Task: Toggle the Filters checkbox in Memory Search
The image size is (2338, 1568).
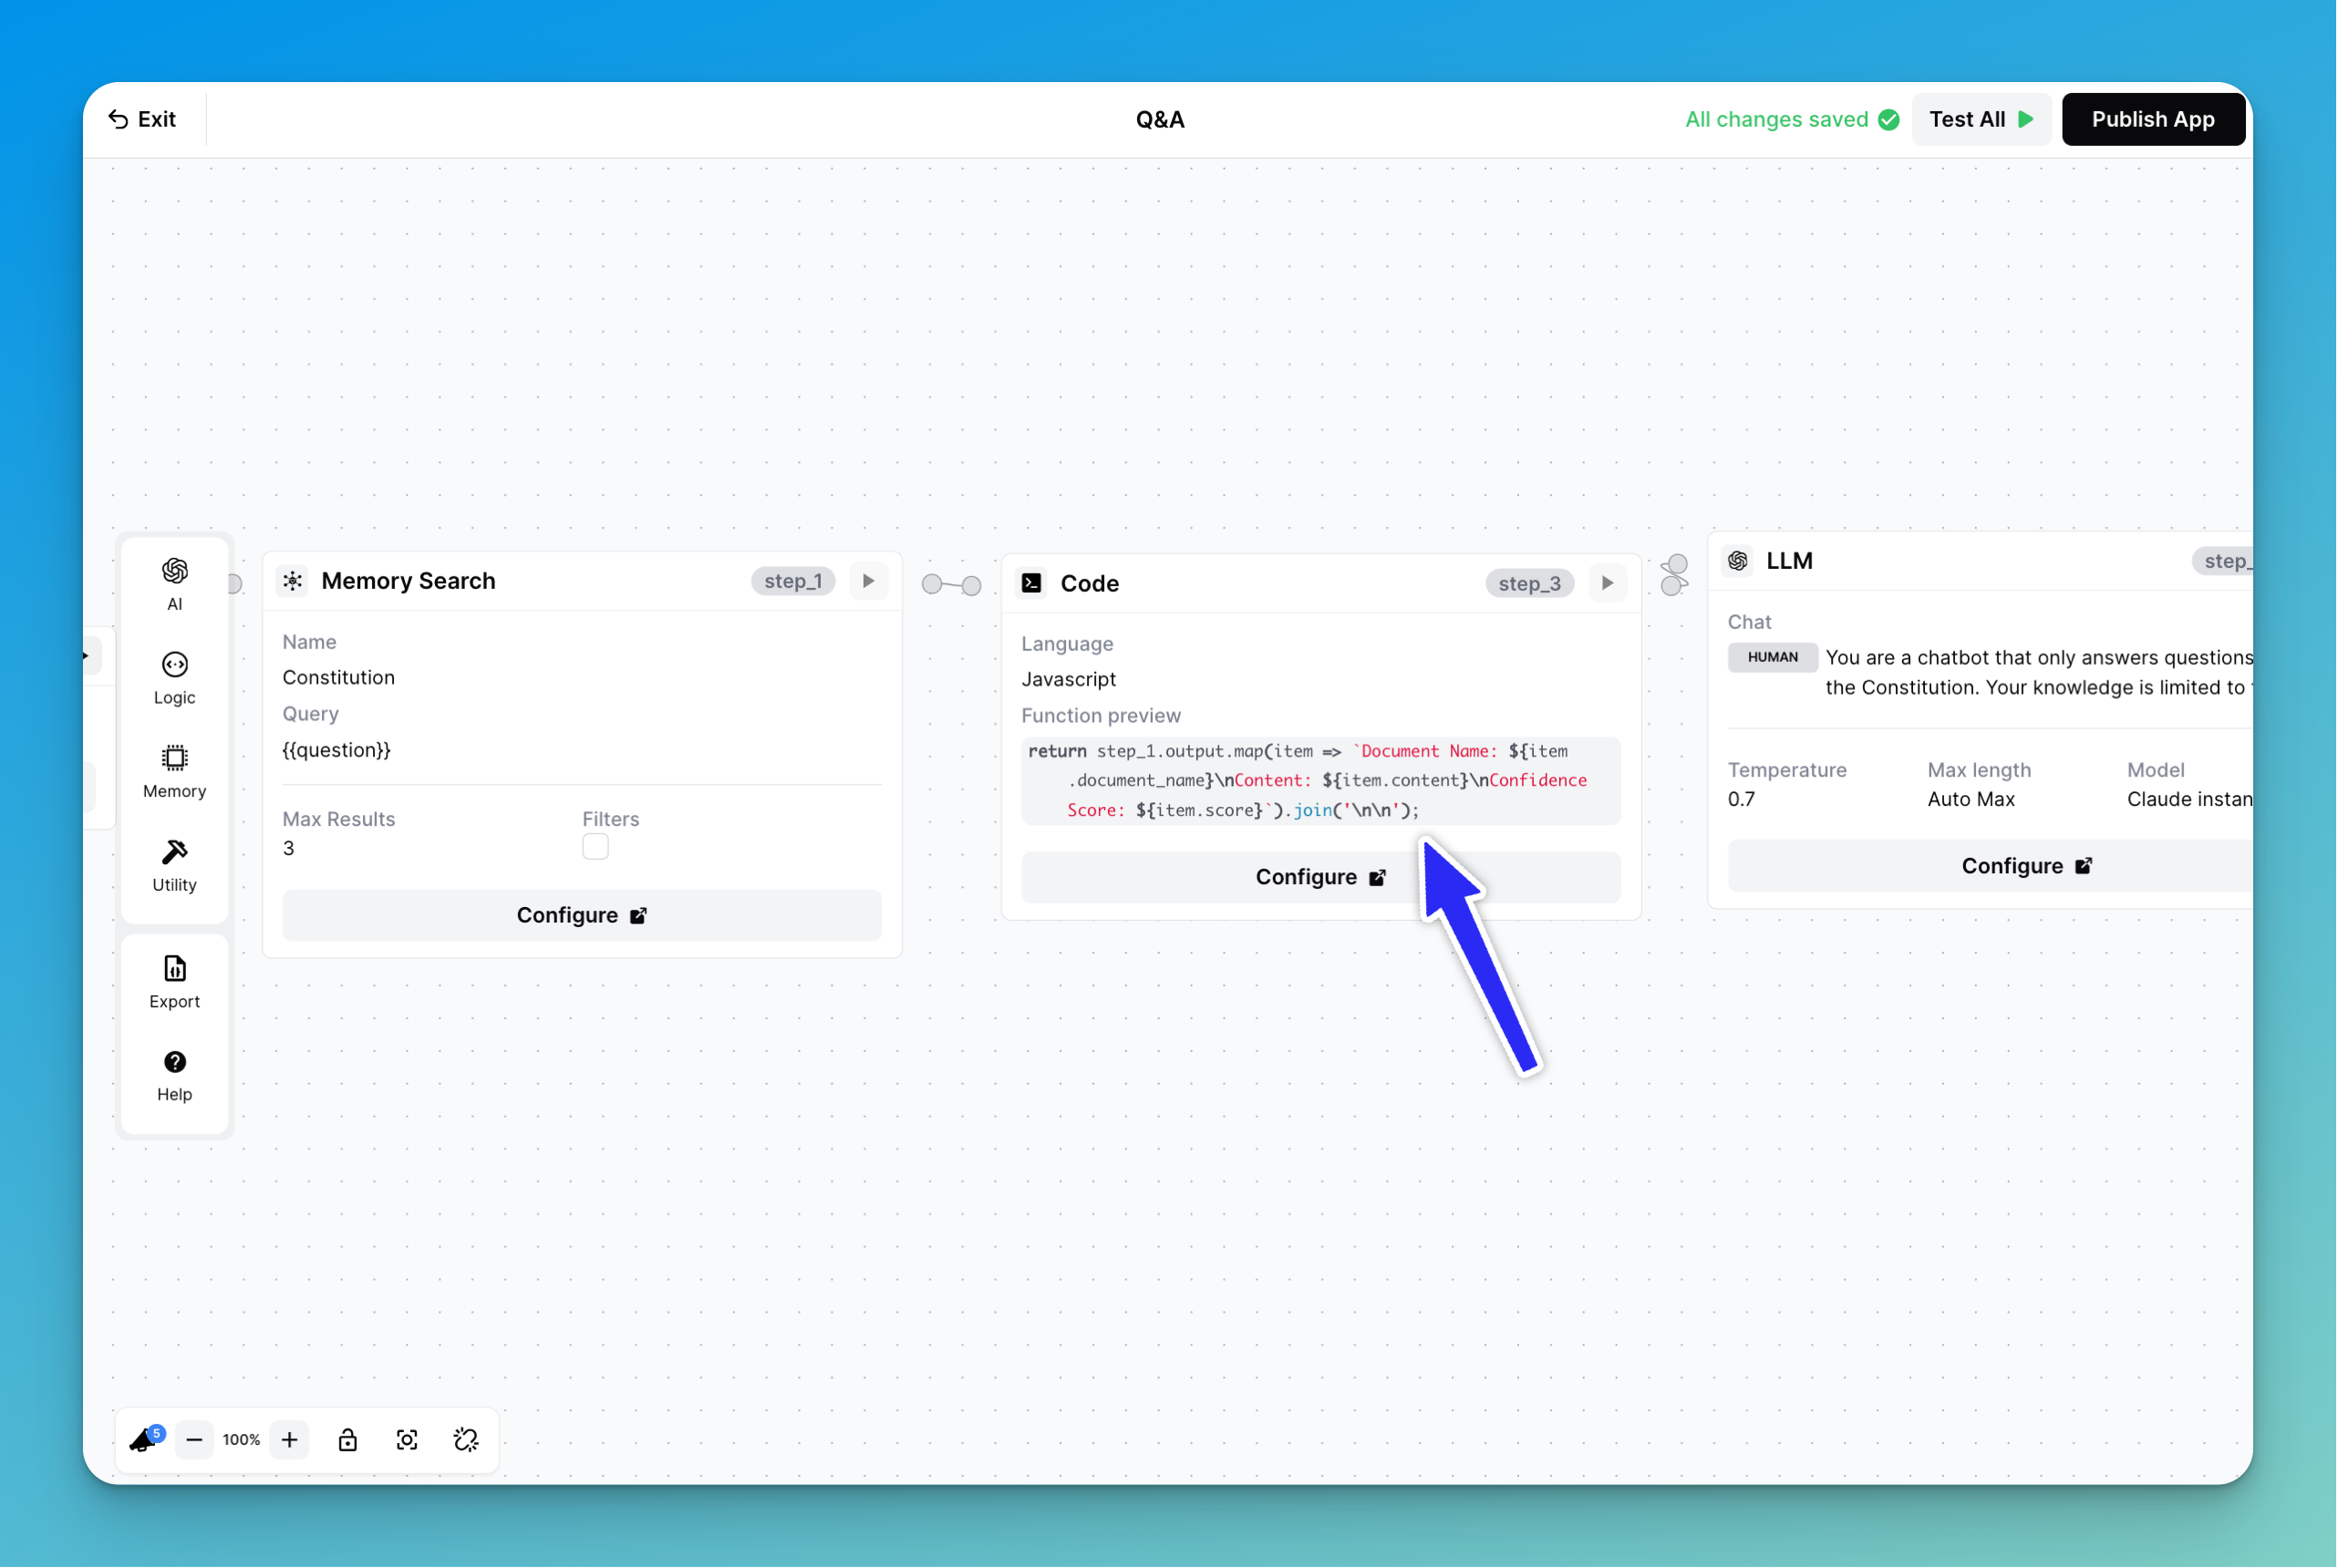Action: click(595, 847)
